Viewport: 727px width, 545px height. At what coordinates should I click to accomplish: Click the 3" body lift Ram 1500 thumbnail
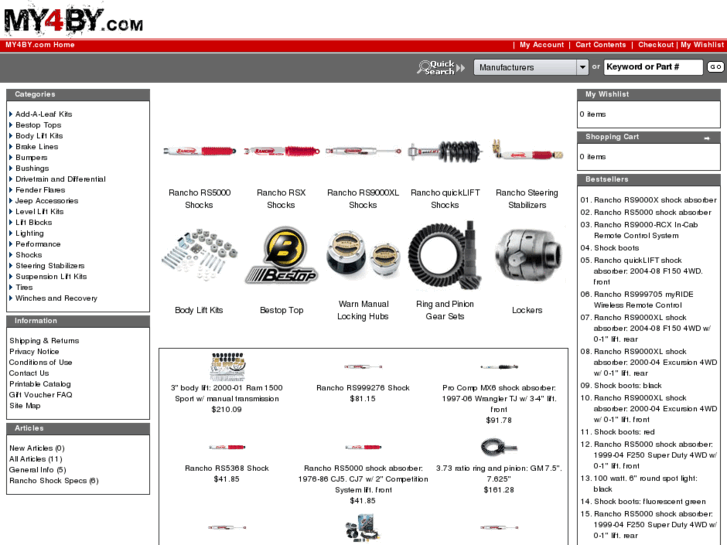click(227, 366)
